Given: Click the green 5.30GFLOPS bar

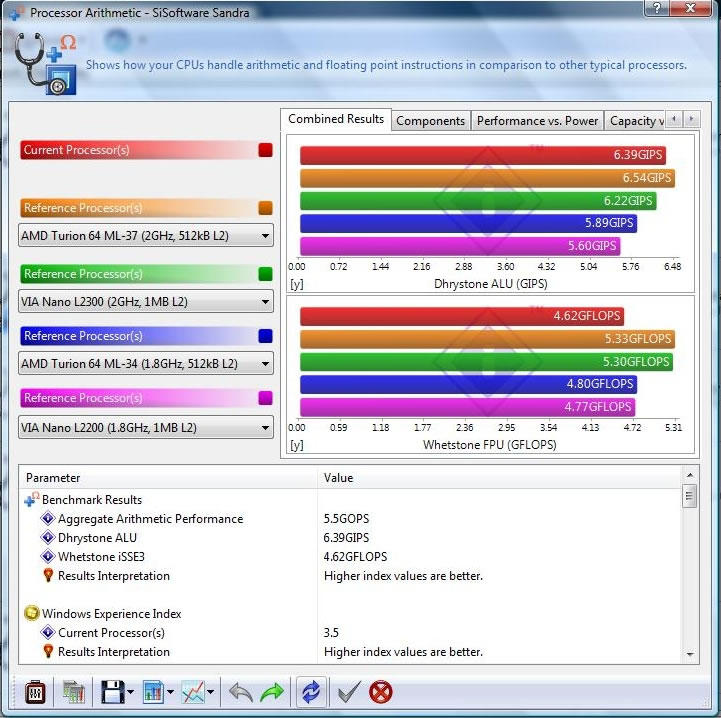Looking at the screenshot, I should click(x=486, y=362).
